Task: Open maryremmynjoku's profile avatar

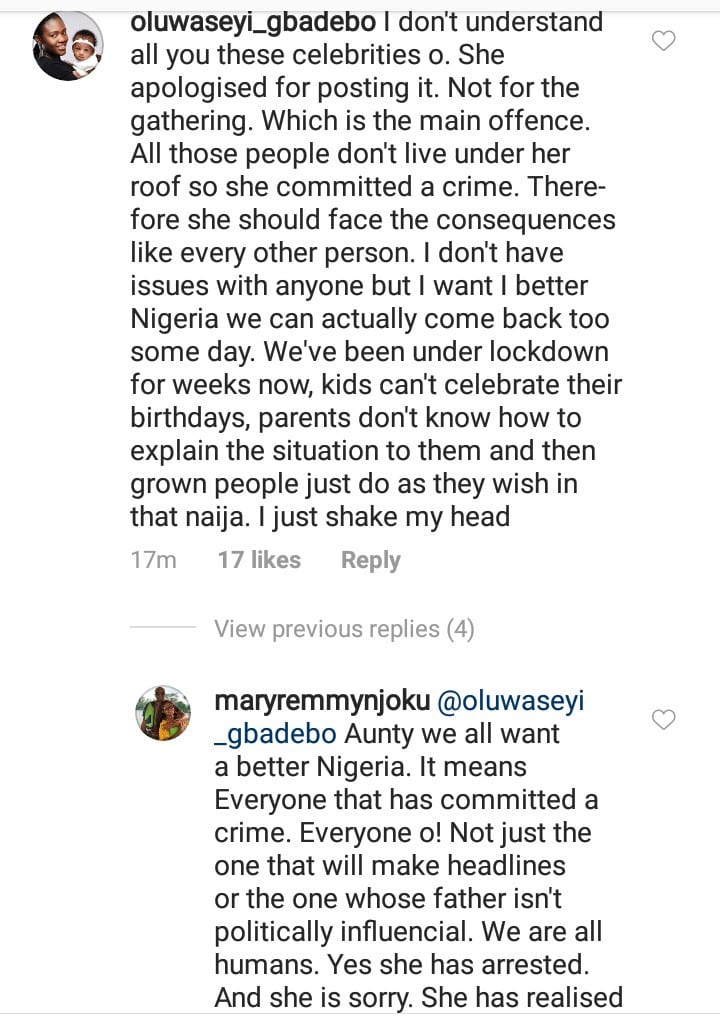Action: coord(163,713)
